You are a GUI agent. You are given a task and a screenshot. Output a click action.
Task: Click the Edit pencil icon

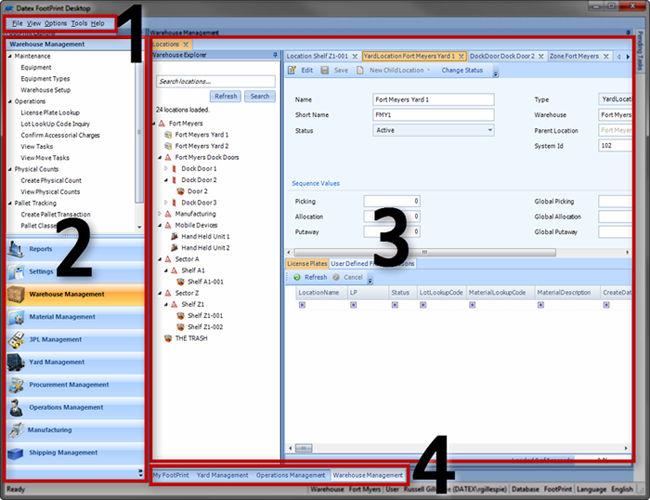click(x=292, y=70)
